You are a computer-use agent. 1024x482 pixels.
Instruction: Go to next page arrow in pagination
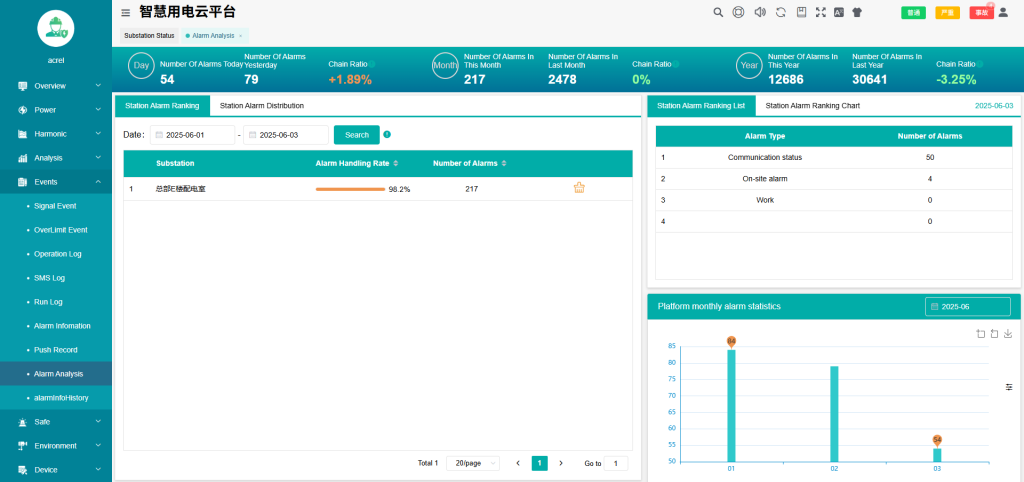click(561, 463)
